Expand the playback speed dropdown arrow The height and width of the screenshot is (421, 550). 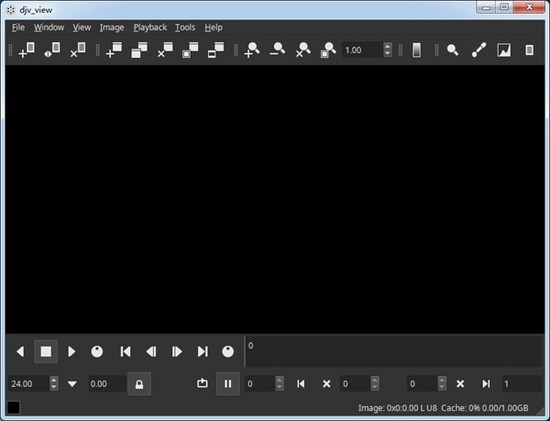72,384
